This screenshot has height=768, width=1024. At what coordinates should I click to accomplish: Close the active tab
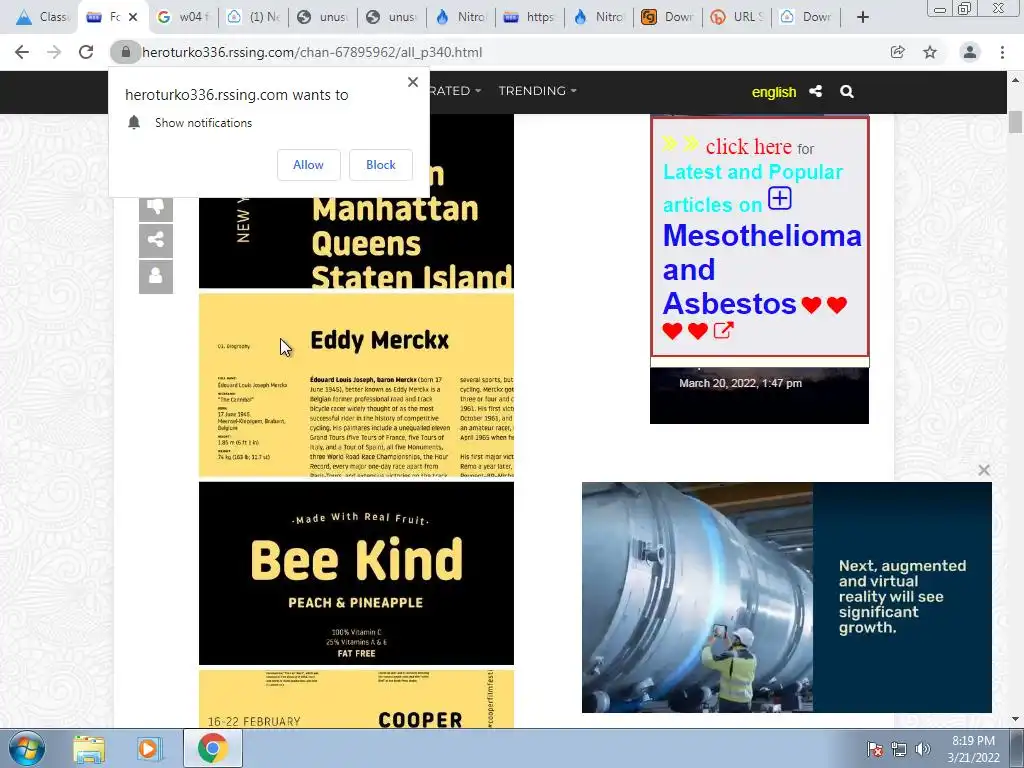(133, 17)
